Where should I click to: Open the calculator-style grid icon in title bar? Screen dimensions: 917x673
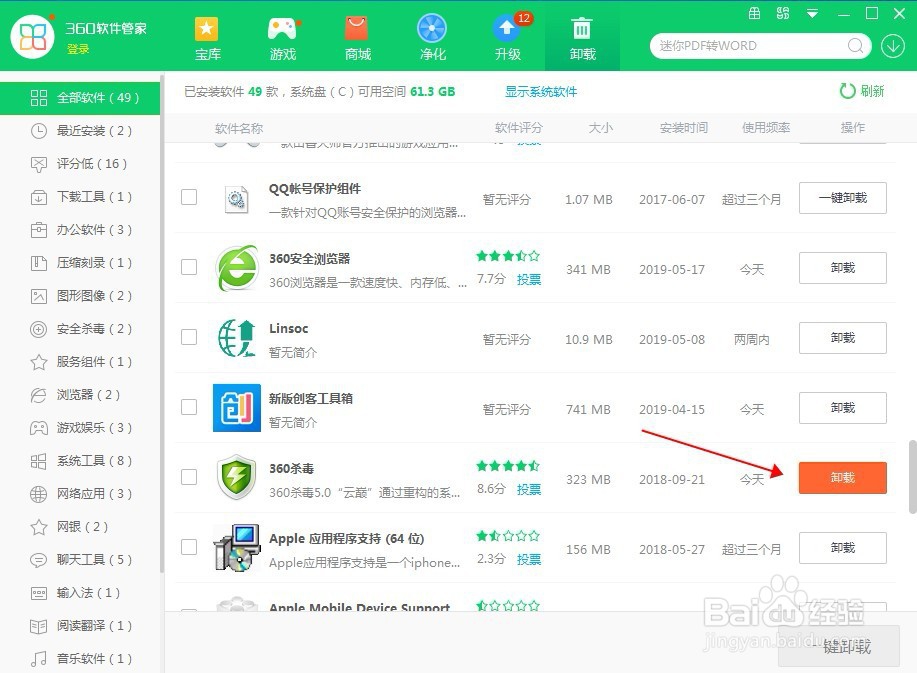pos(754,13)
